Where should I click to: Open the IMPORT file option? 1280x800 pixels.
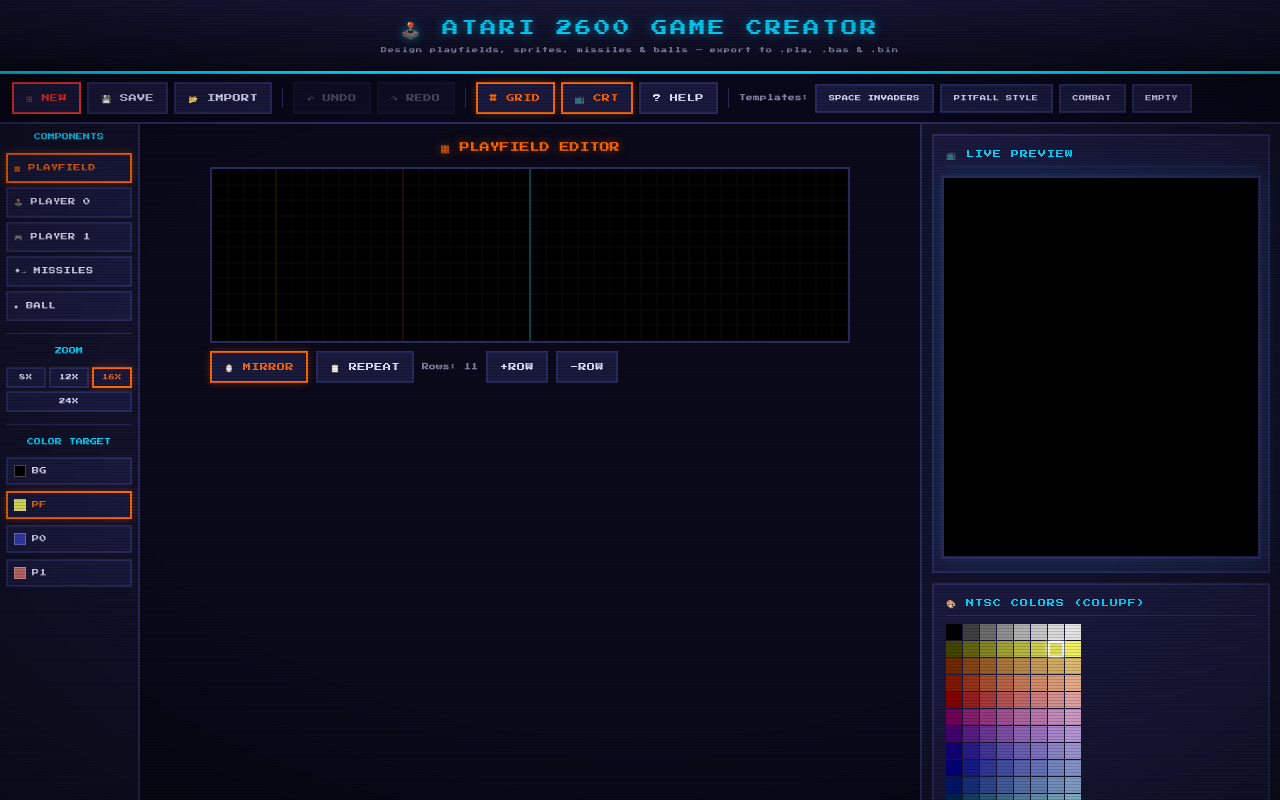click(x=223, y=98)
